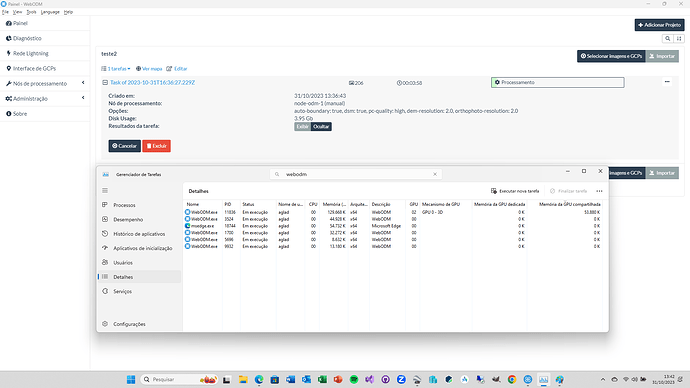
Task: Open Aplicativos de inicialização page
Action: (x=139, y=248)
